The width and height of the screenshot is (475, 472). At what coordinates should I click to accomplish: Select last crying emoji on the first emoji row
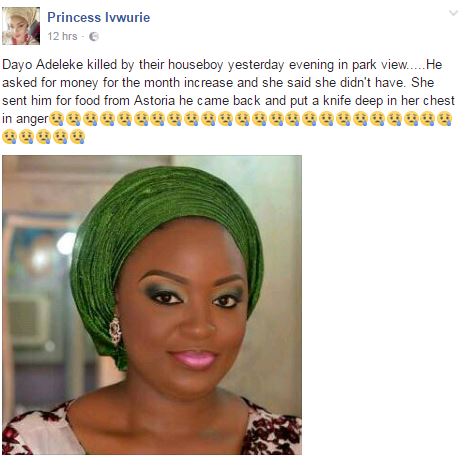[444, 119]
